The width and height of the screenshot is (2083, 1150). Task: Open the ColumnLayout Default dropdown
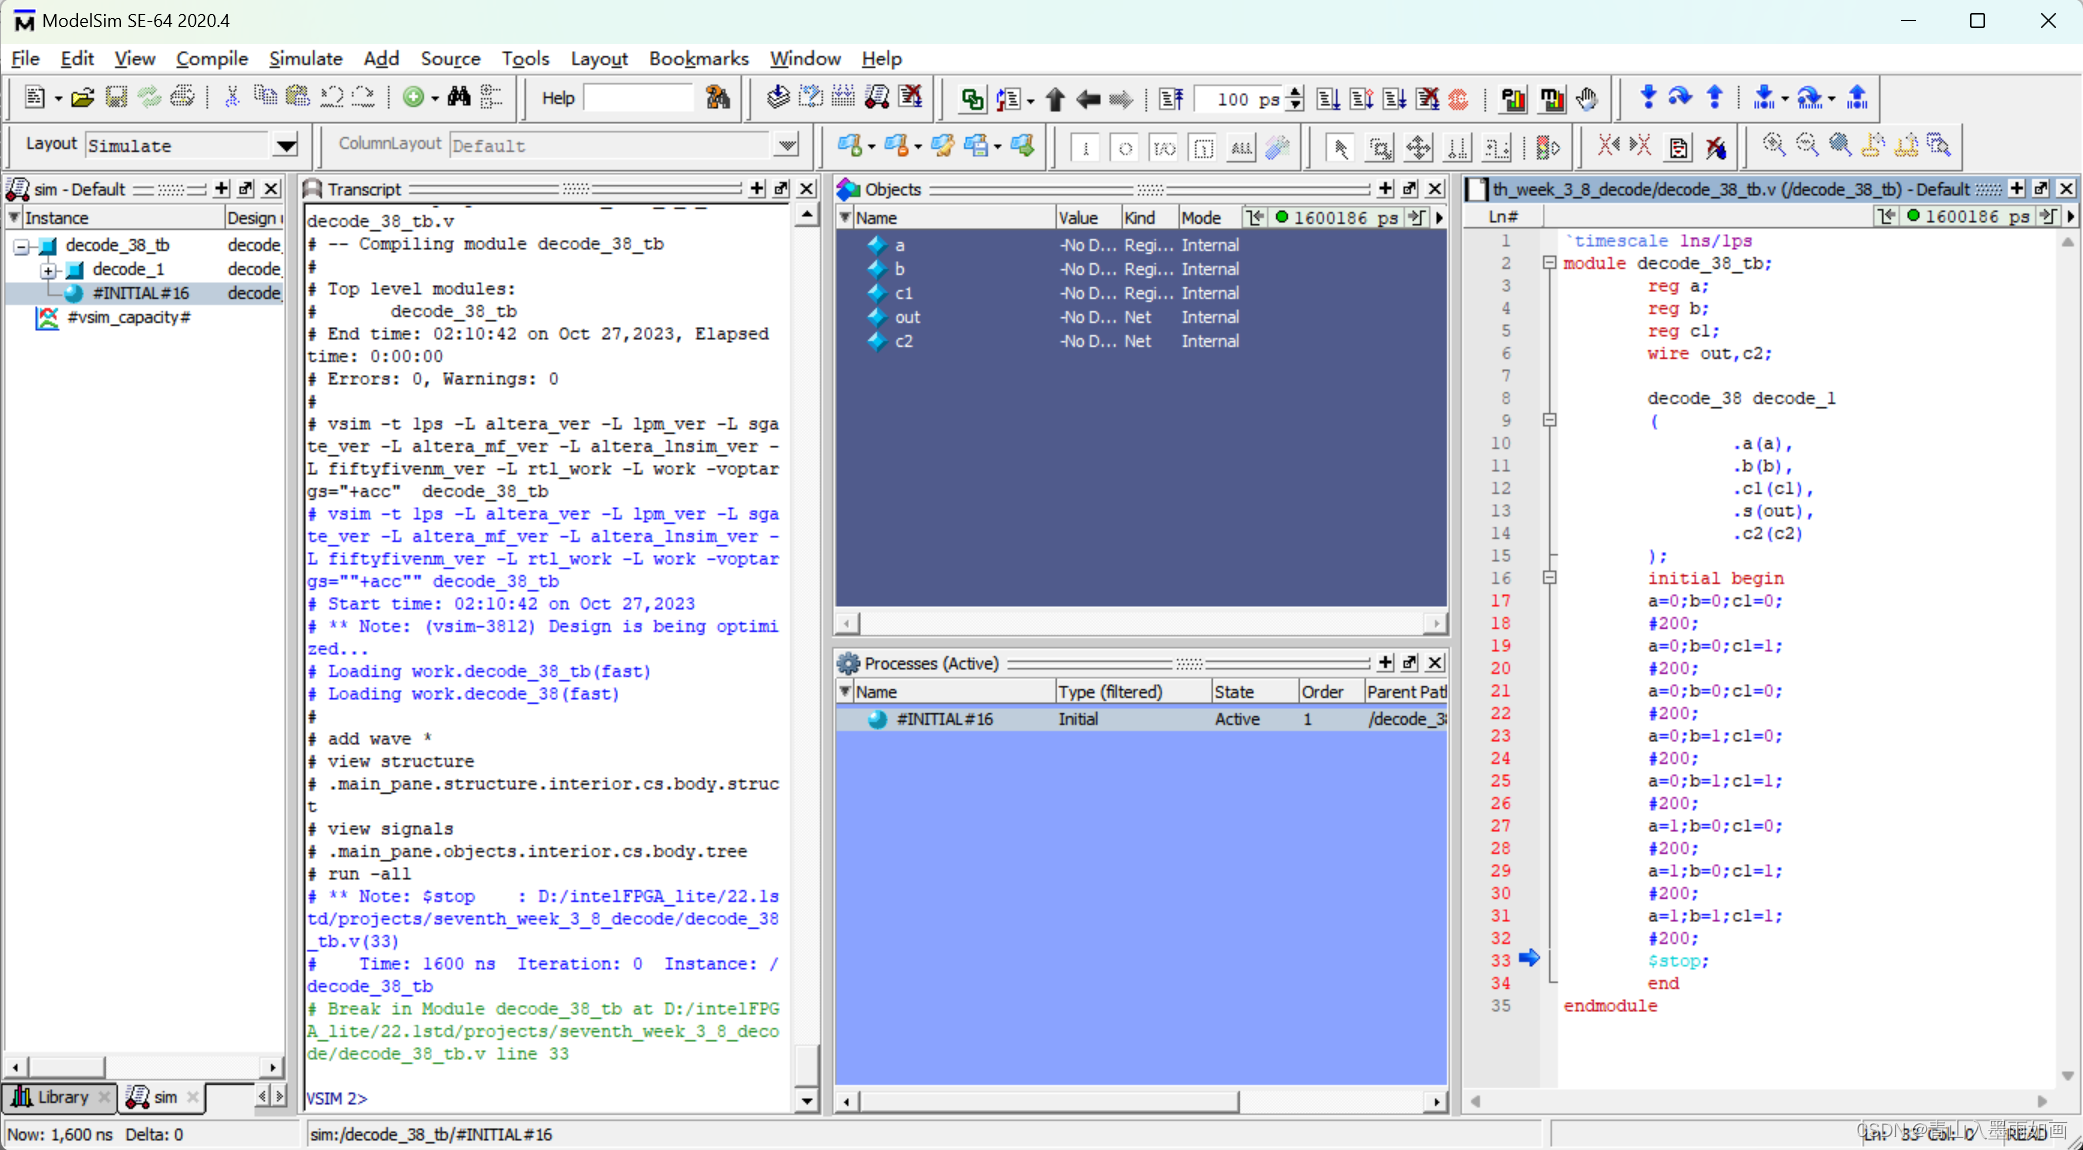tap(787, 145)
